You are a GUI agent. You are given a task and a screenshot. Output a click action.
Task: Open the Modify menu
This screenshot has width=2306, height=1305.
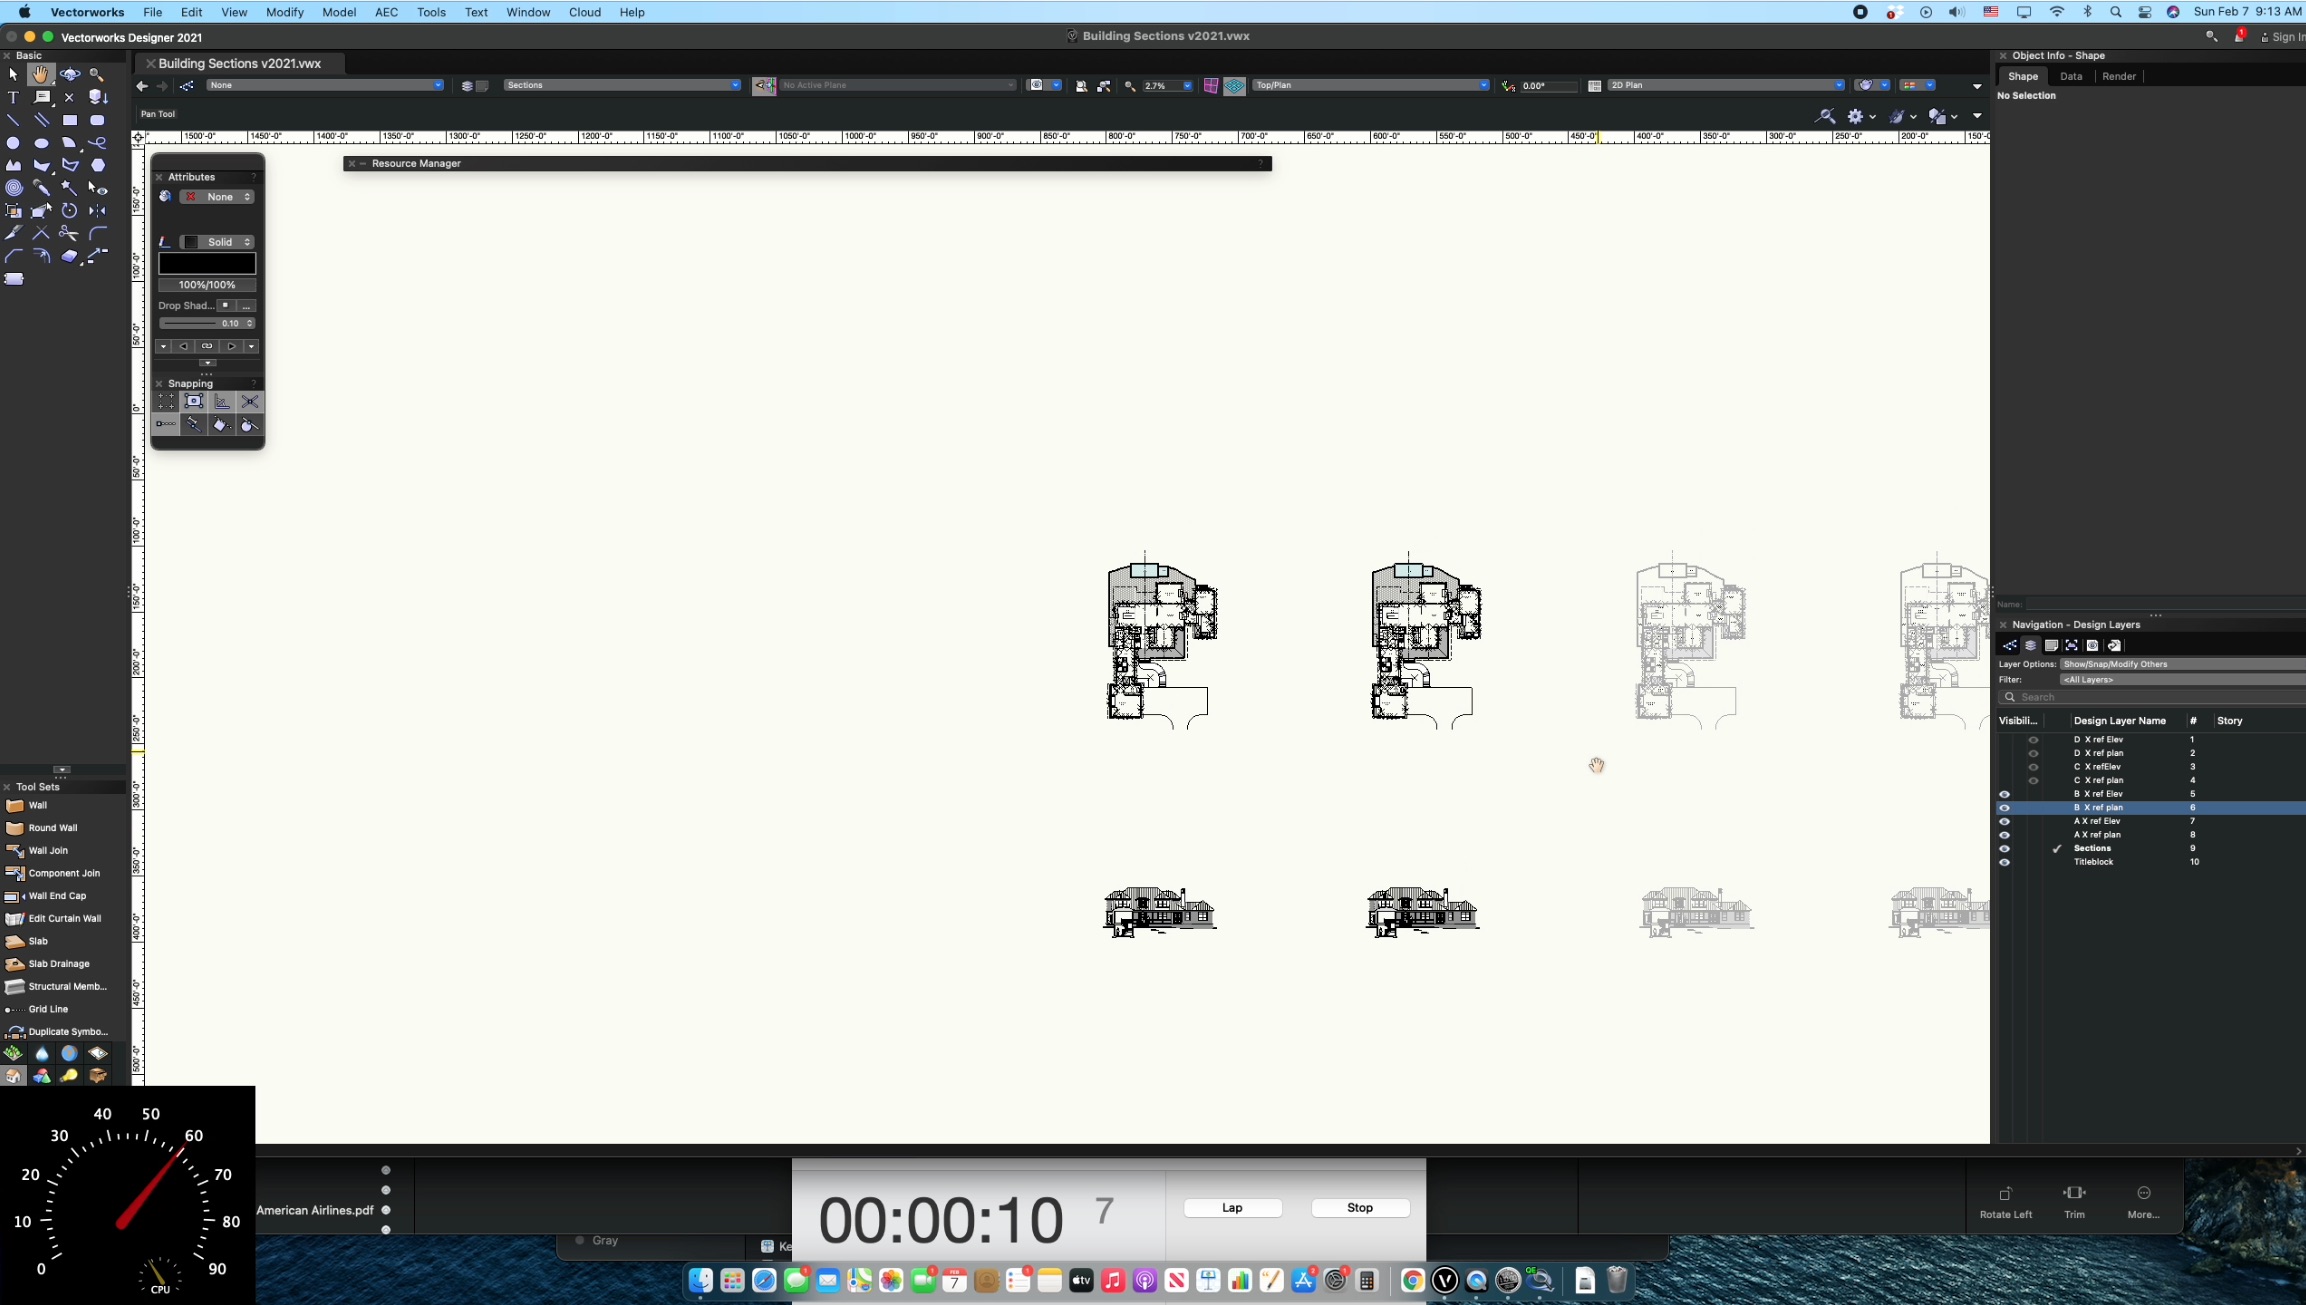pos(284,12)
